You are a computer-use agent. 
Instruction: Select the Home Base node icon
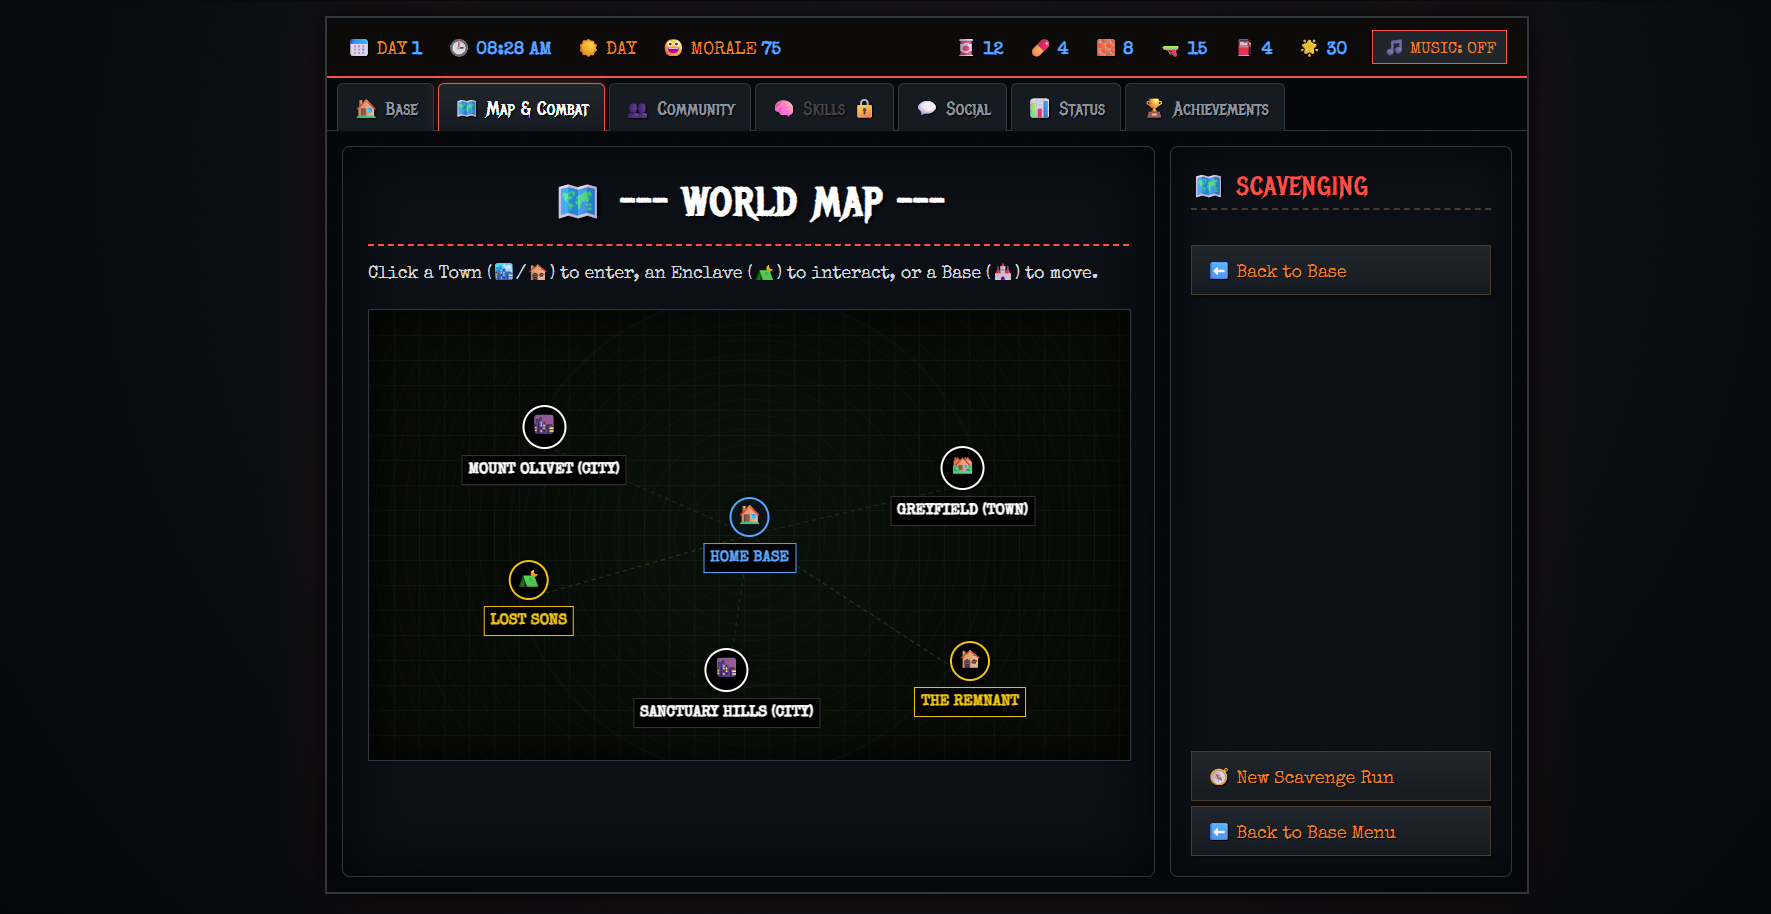tap(749, 516)
